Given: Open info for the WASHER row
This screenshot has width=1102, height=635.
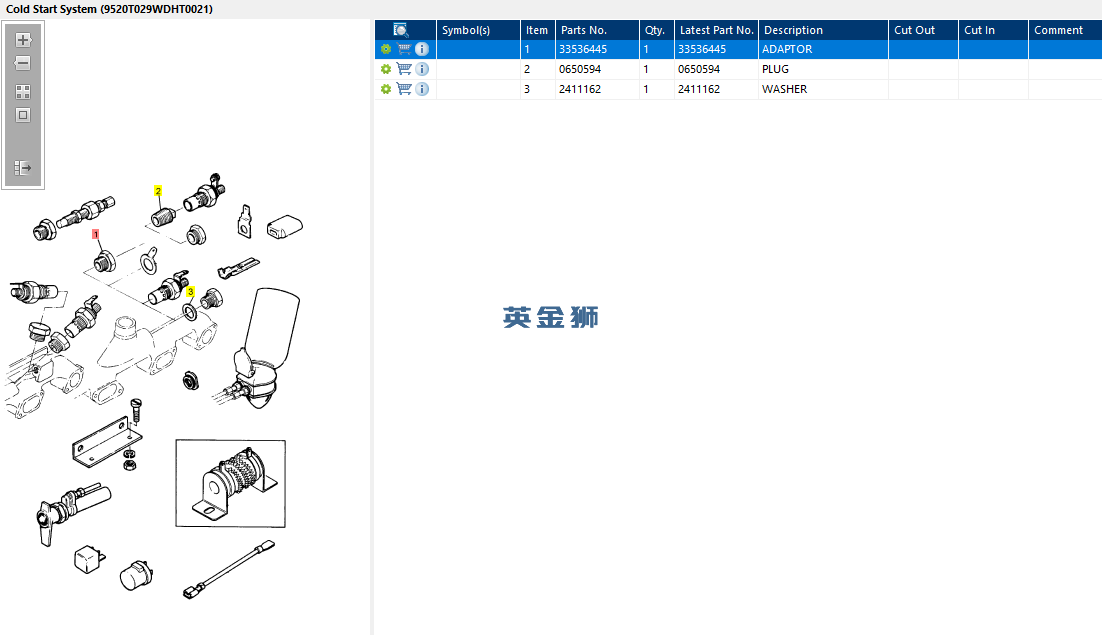Looking at the screenshot, I should [422, 89].
